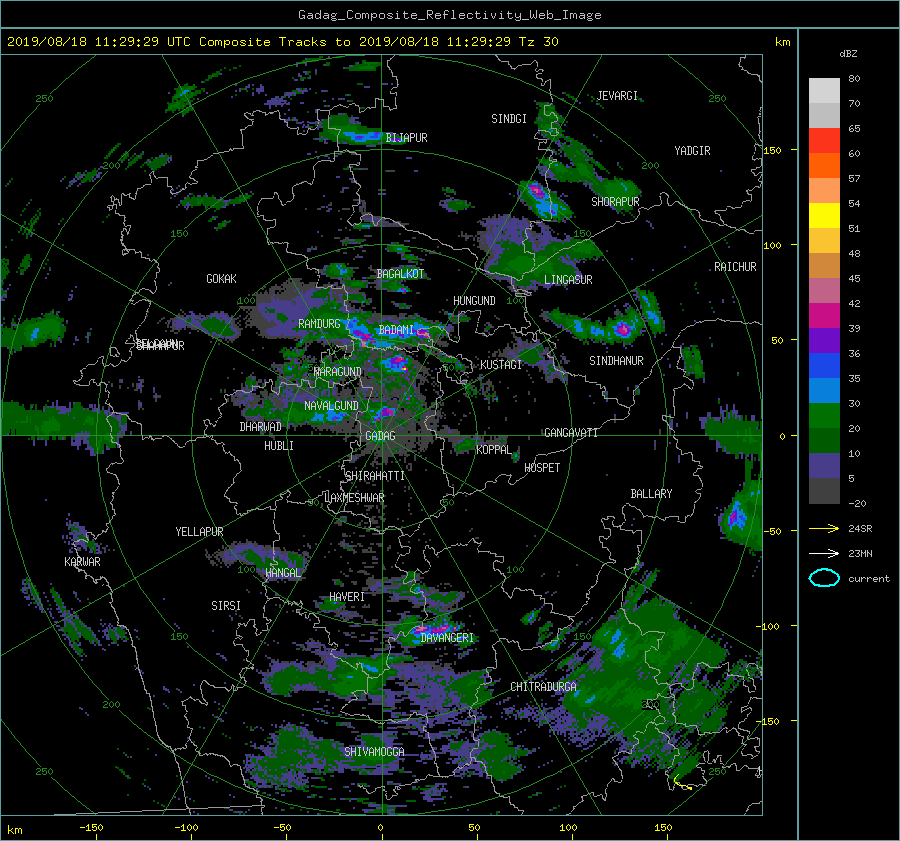Select the light blue 30-35 dBZ swatch
Image resolution: width=900 pixels, height=841 pixels.
pos(824,391)
